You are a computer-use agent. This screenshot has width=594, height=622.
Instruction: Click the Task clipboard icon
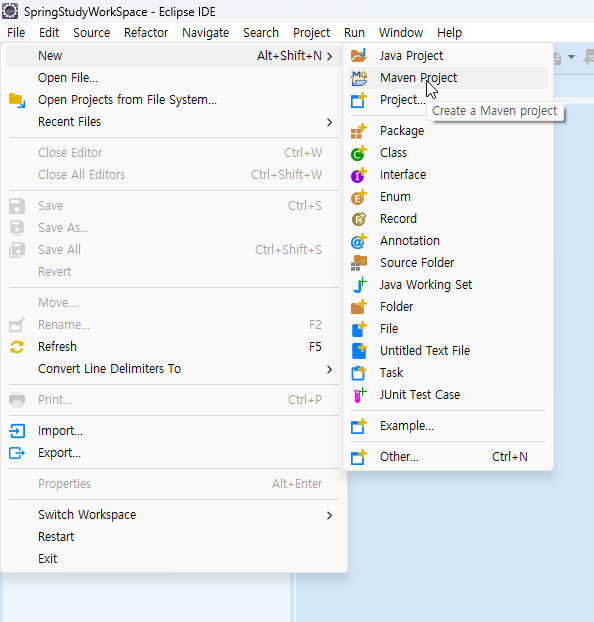point(359,373)
